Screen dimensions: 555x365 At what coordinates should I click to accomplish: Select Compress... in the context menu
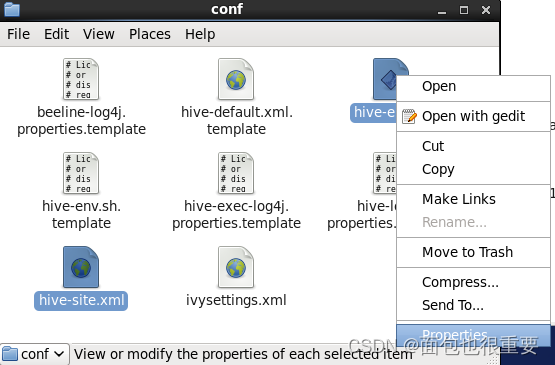474,282
